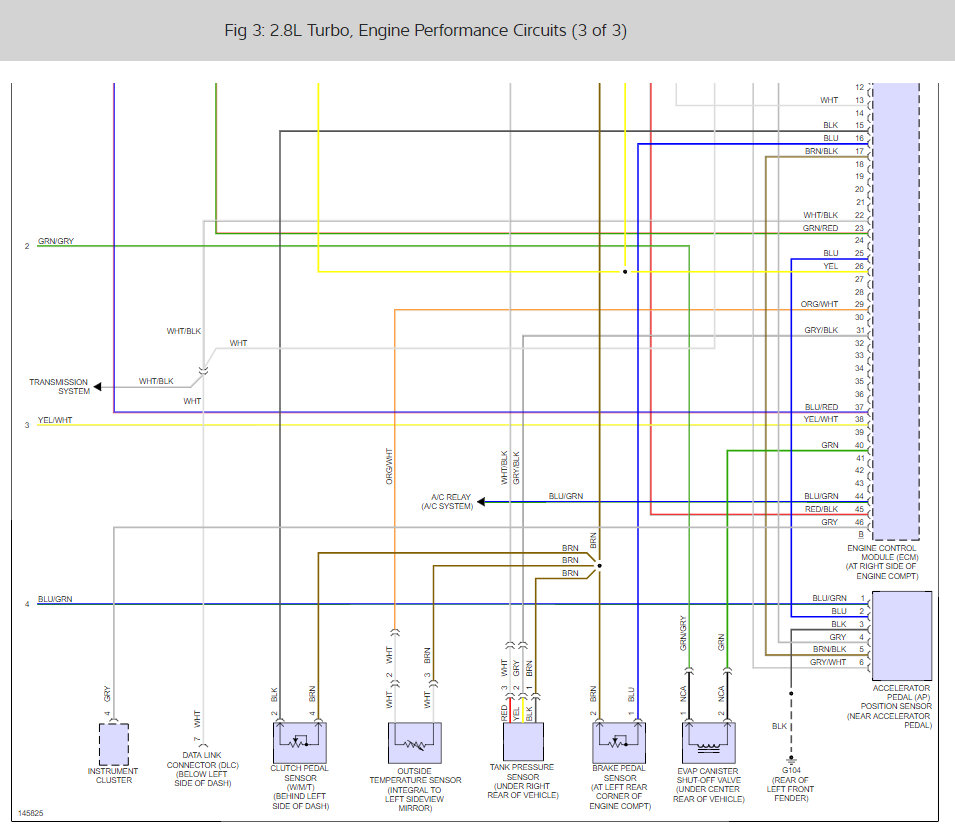
Task: Click the TRANSMISSION SYSTEM label
Action: point(59,387)
